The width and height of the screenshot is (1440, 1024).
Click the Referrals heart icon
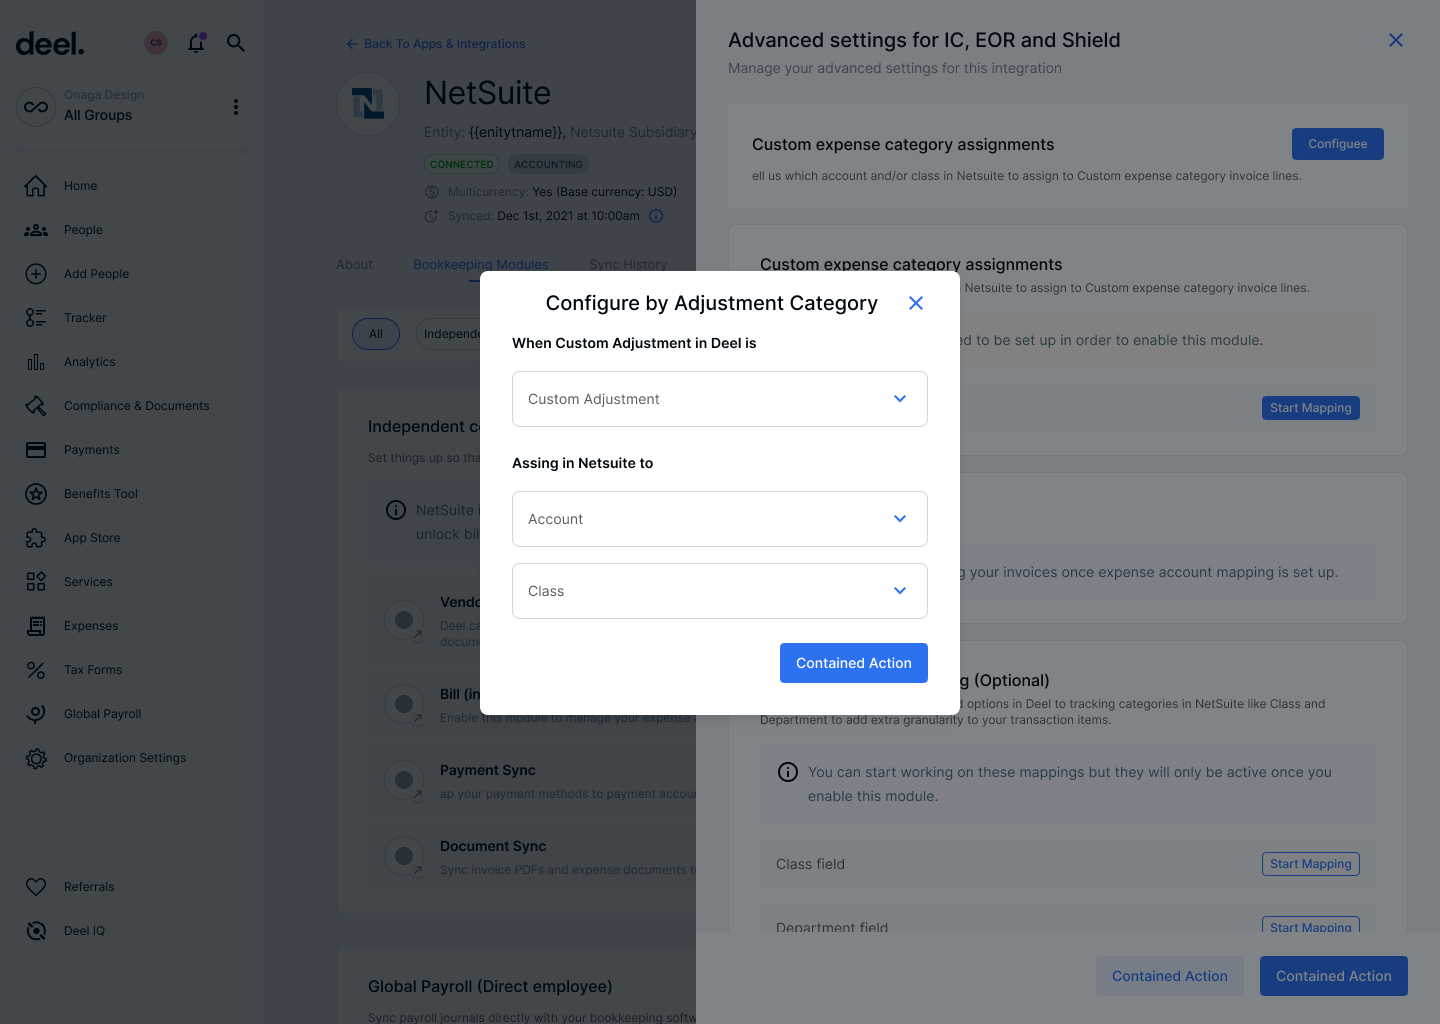click(36, 887)
